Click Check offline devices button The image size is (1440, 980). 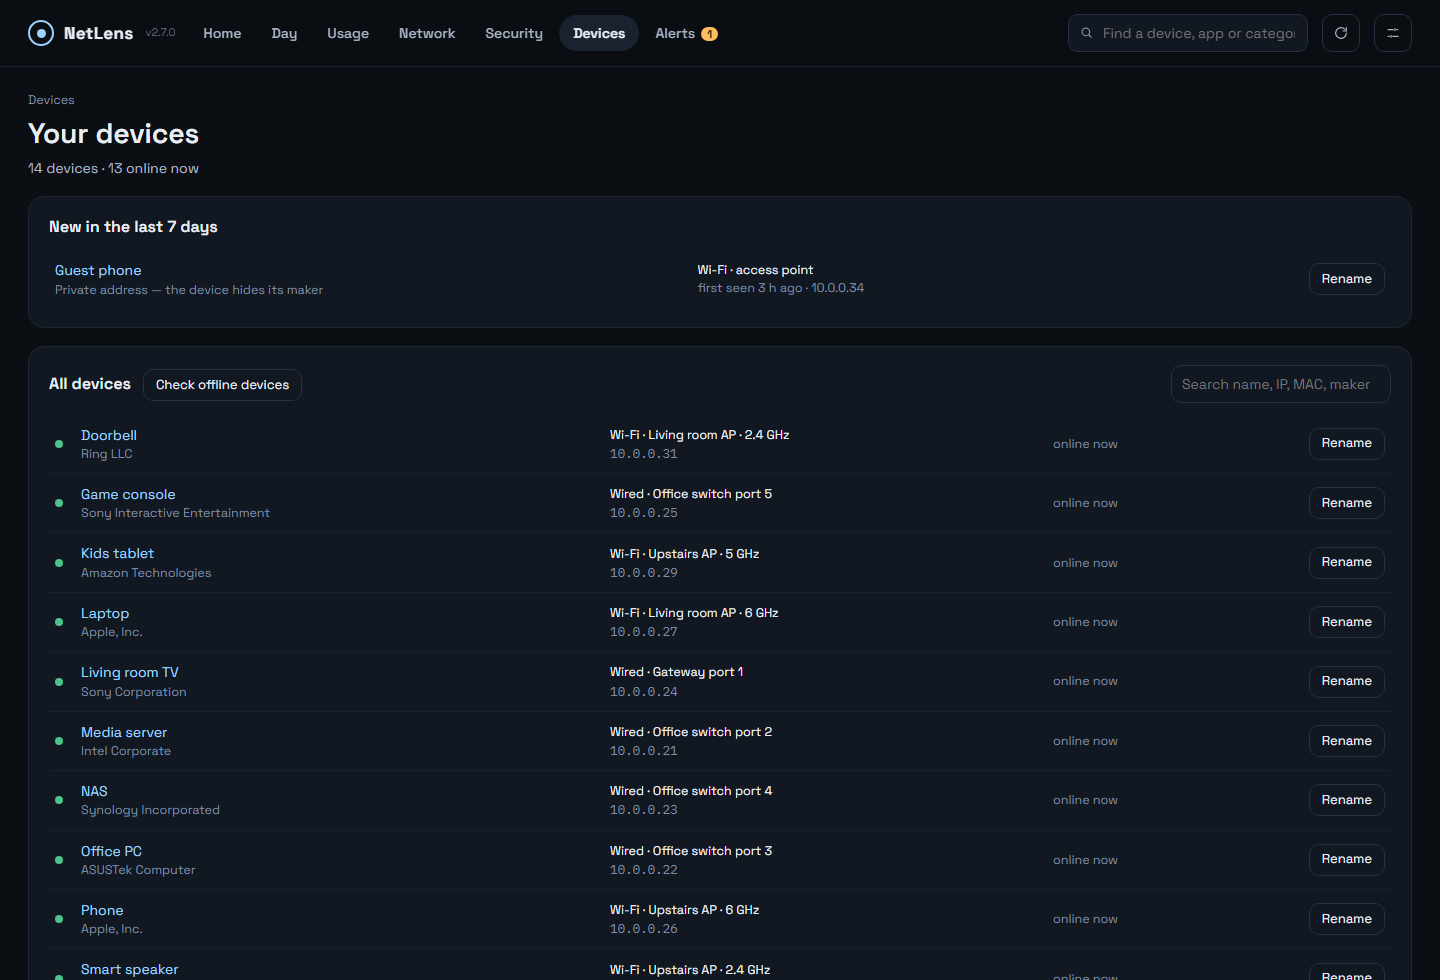pyautogui.click(x=222, y=385)
